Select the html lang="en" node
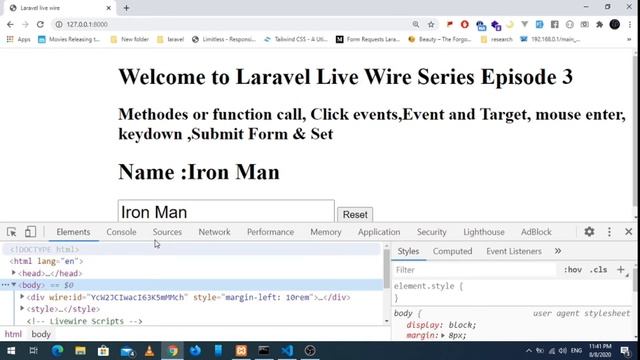 [46, 261]
